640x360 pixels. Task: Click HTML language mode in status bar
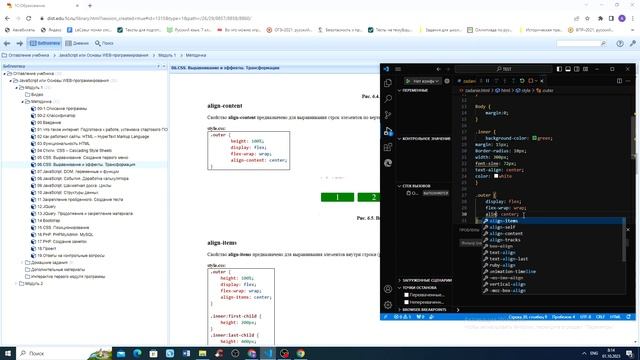tap(615, 317)
